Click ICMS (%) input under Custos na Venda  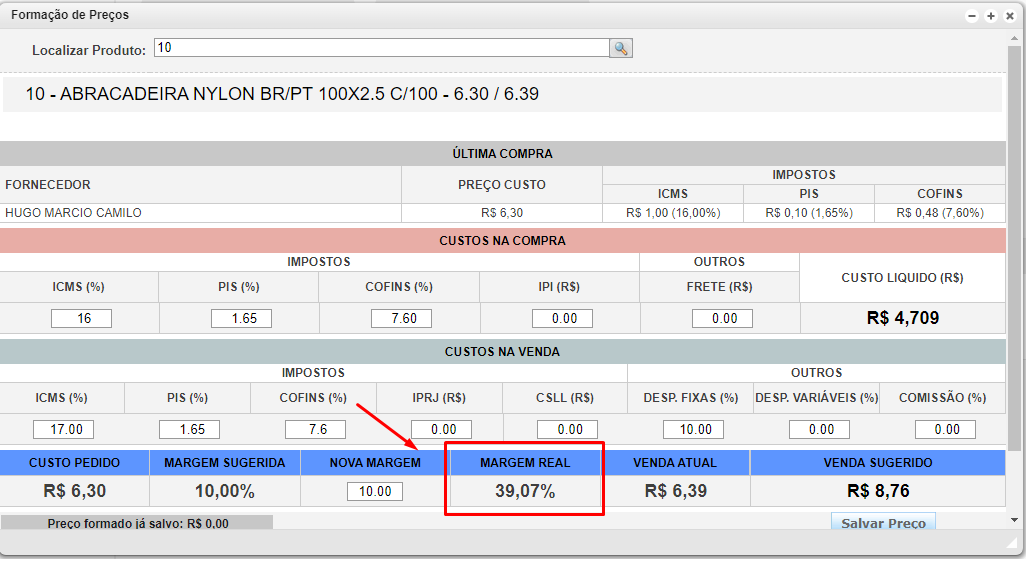(63, 429)
